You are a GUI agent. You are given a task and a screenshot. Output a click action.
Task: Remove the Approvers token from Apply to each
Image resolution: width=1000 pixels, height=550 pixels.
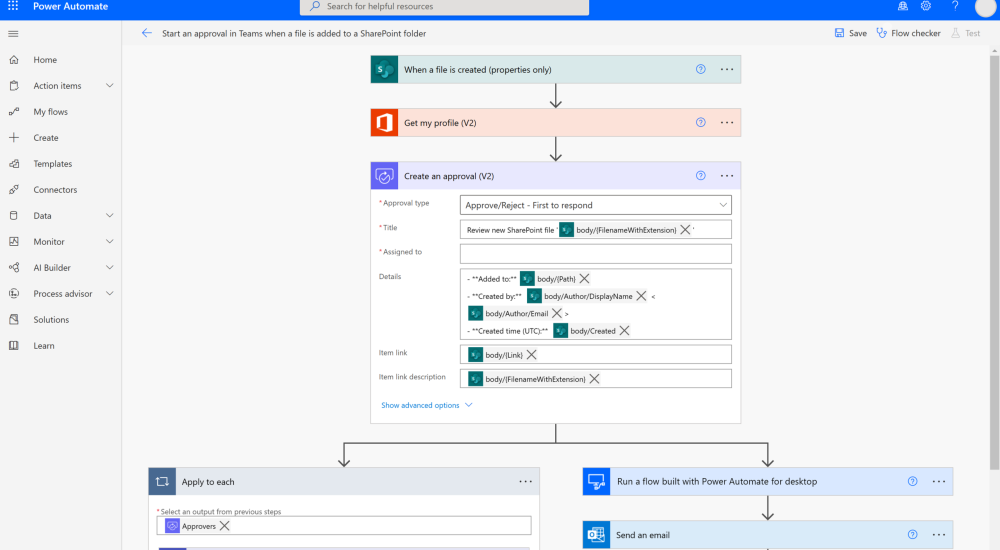click(x=224, y=526)
